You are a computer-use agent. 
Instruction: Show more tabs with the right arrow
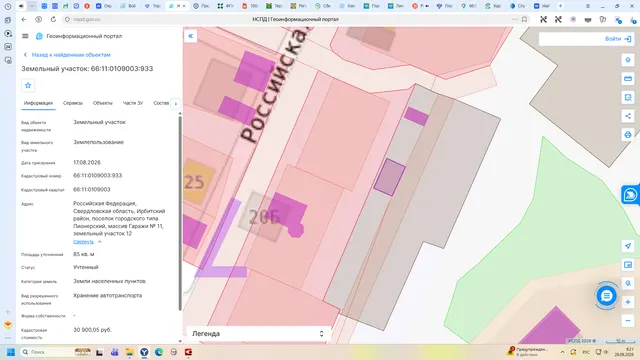click(x=176, y=104)
